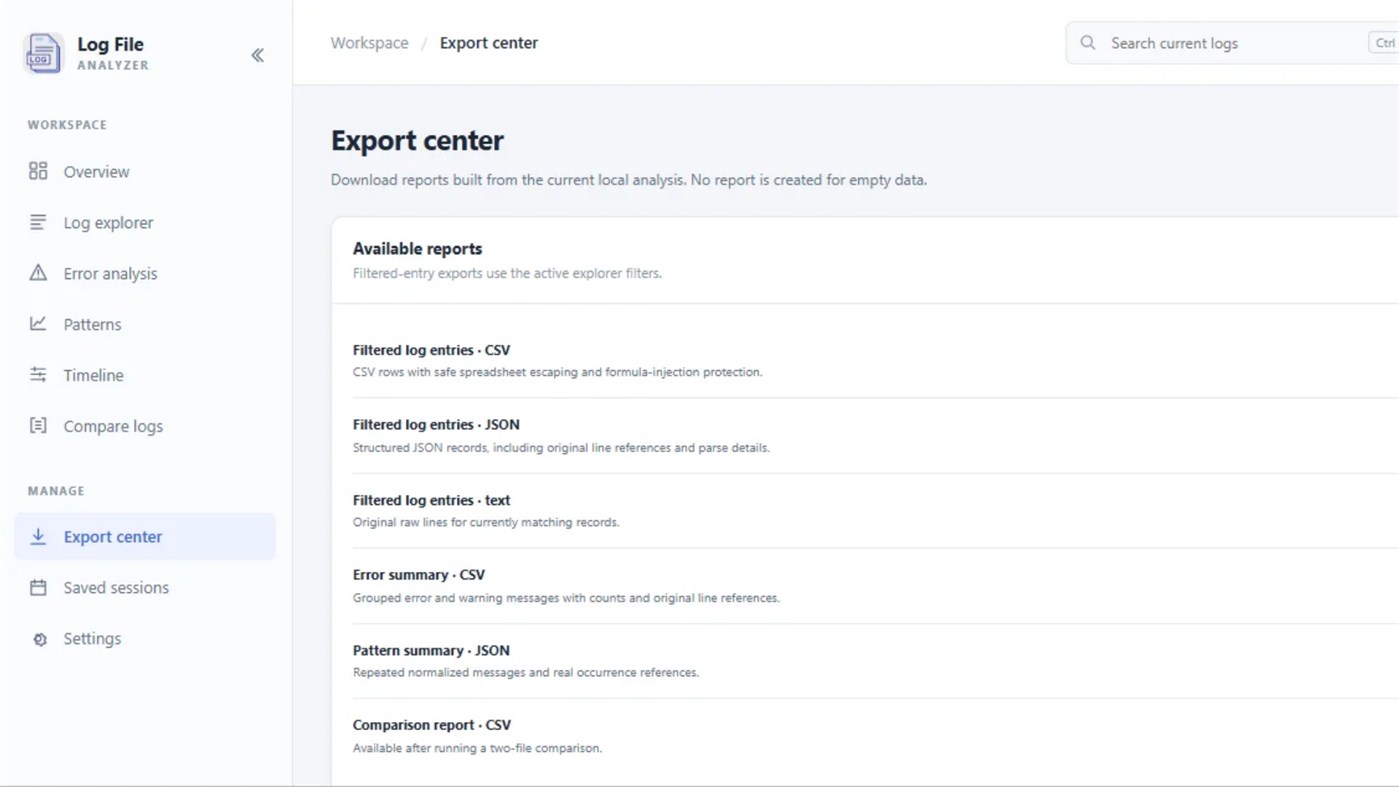Open Settings from the sidebar
The image size is (1399, 787).
[x=145, y=639]
